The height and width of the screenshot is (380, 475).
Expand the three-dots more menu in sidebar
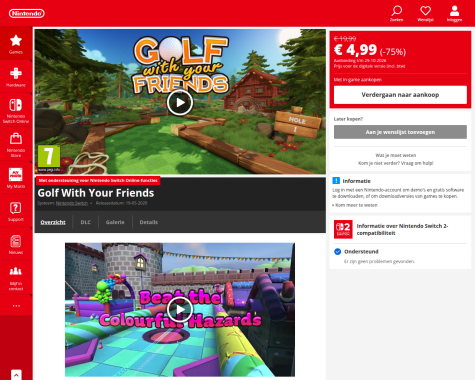(16, 306)
